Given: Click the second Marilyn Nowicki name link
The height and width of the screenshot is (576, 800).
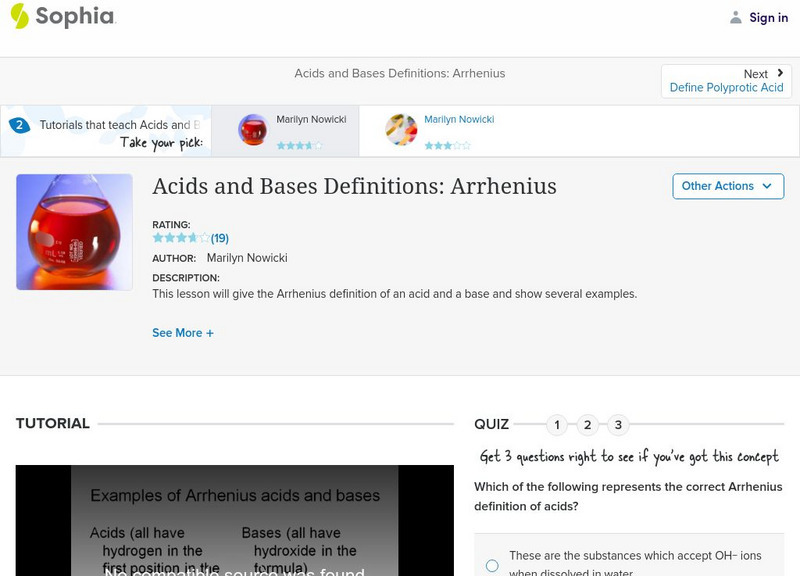Looking at the screenshot, I should coord(459,120).
